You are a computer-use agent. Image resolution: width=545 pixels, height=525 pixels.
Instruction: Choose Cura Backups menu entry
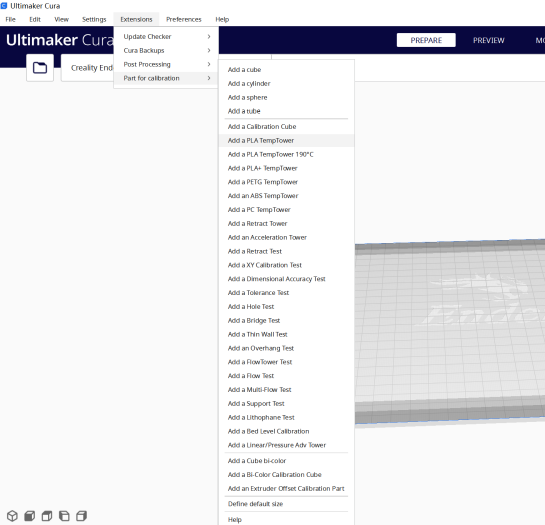click(166, 50)
